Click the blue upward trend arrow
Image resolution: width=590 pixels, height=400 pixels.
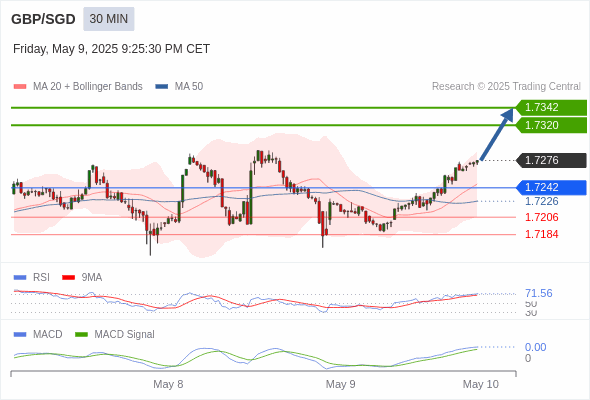pos(497,135)
